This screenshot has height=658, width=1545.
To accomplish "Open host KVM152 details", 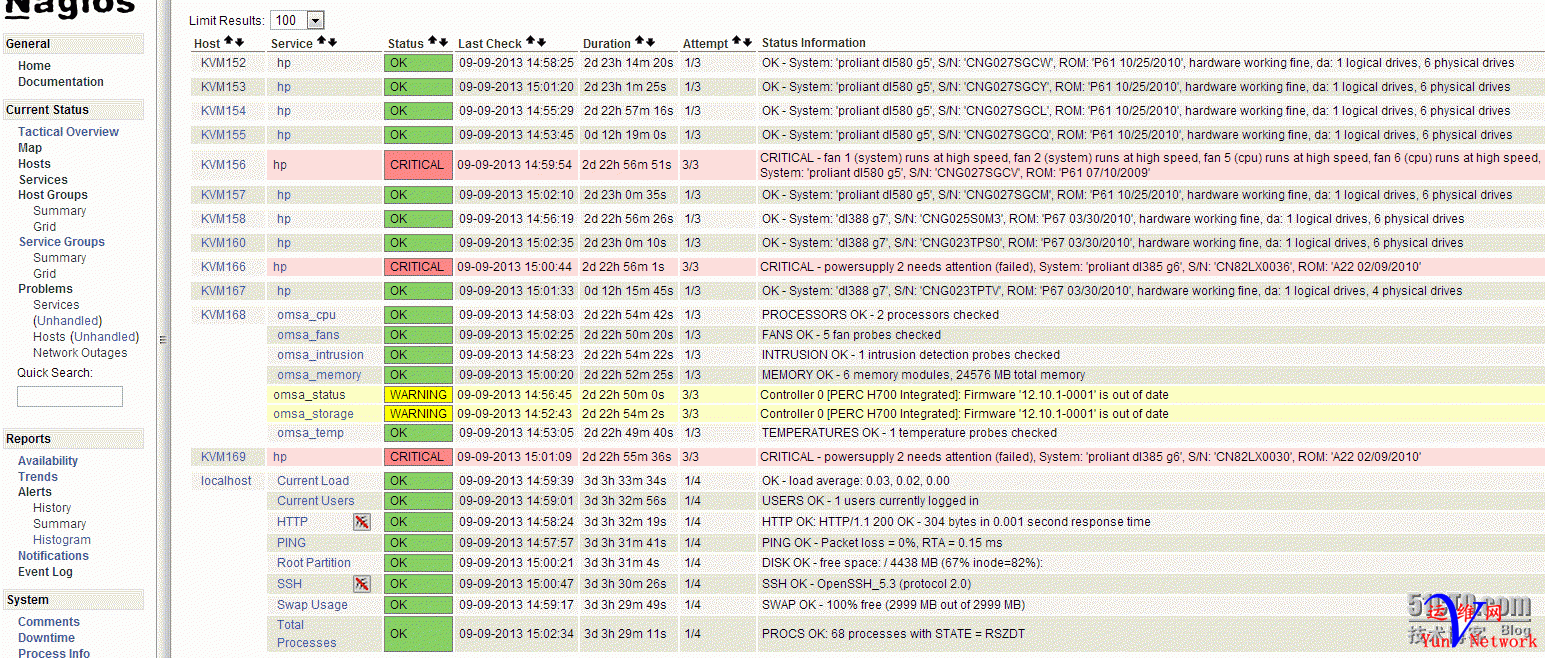I will point(223,63).
